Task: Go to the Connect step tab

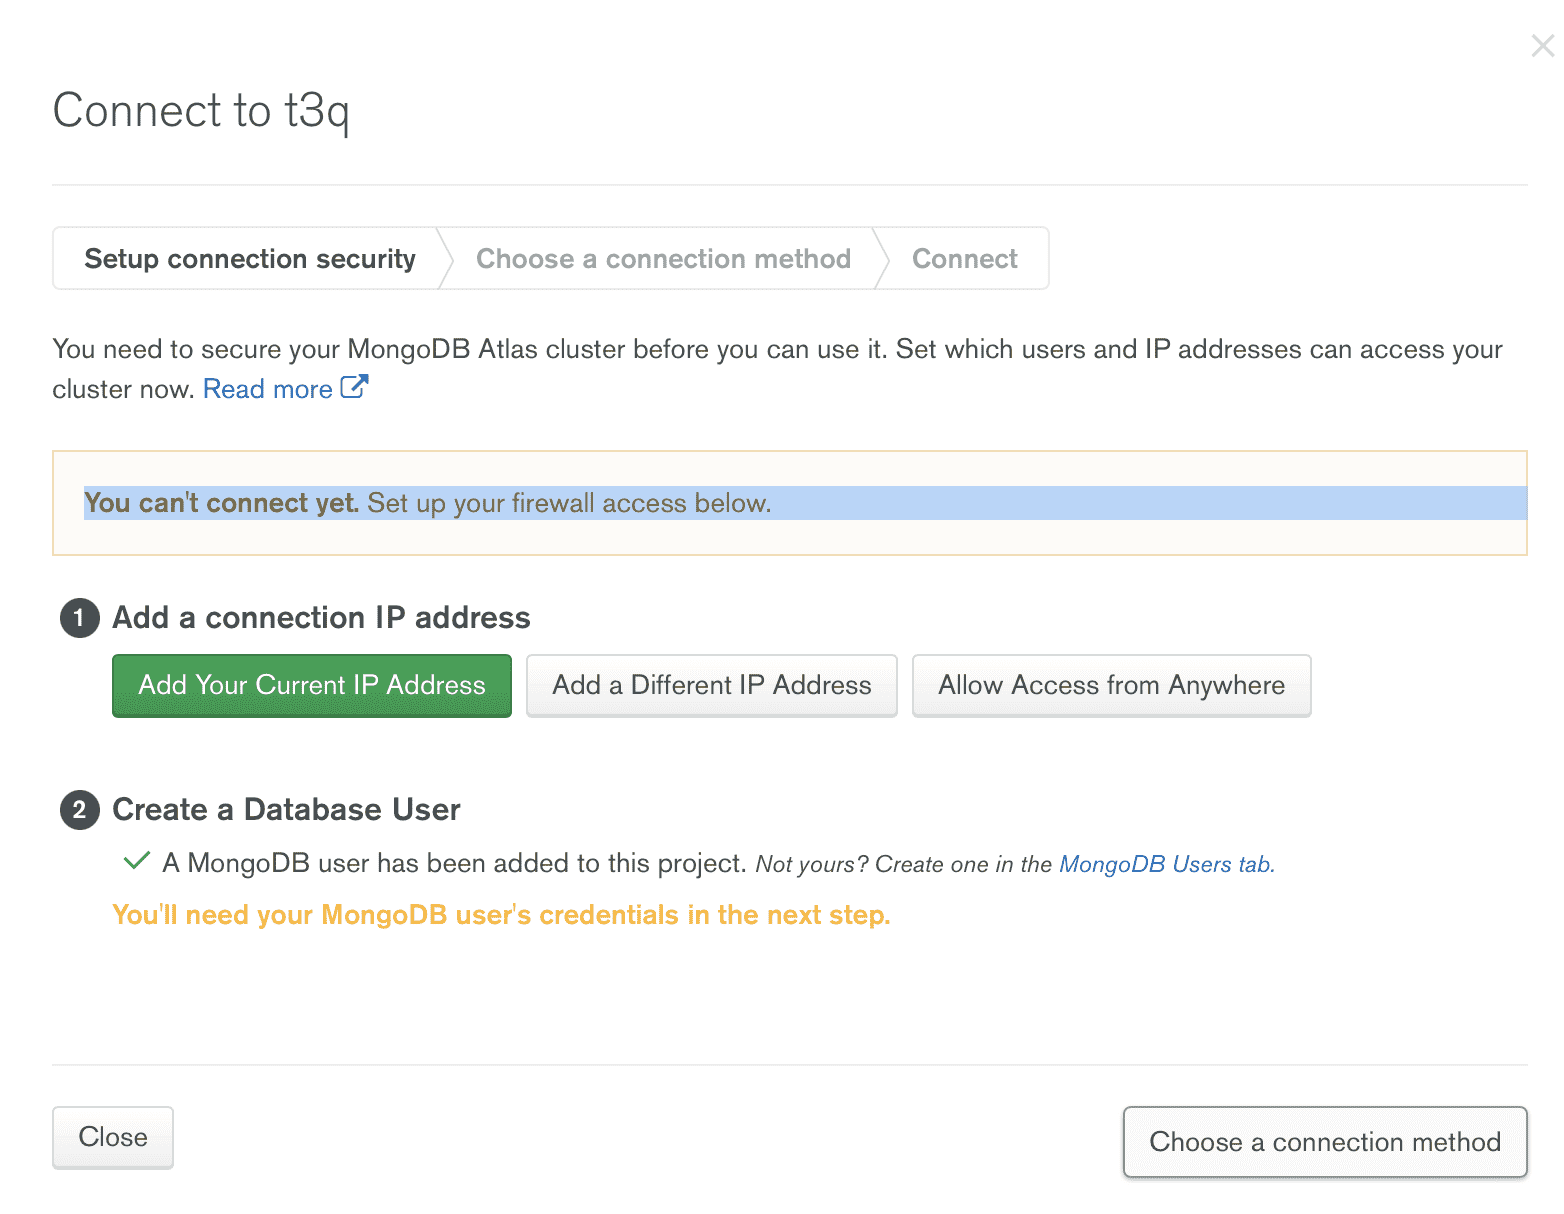Action: [964, 259]
